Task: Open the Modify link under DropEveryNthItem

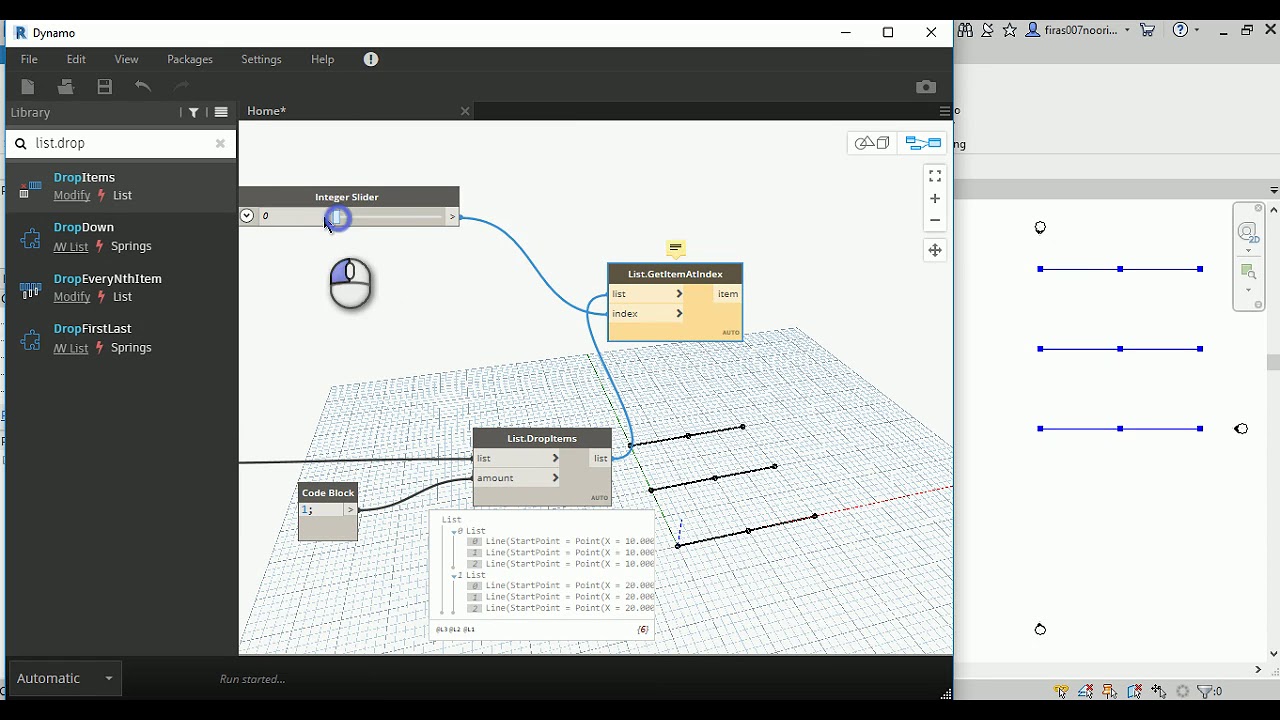Action: click(x=72, y=296)
